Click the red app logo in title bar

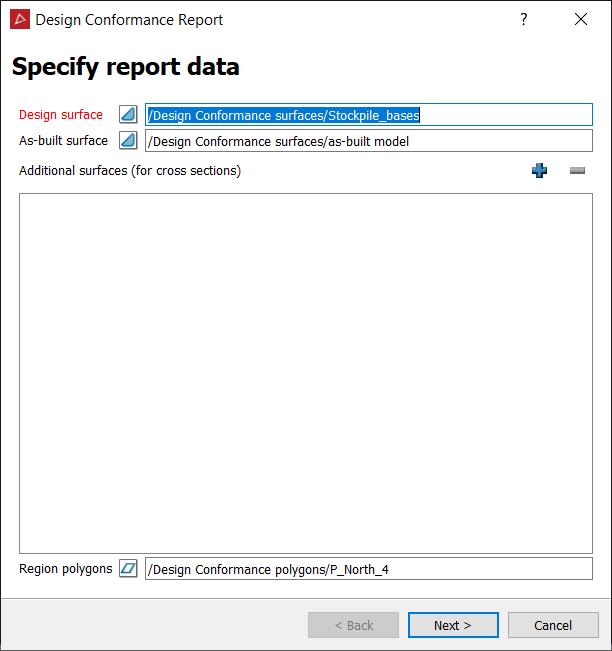point(20,20)
